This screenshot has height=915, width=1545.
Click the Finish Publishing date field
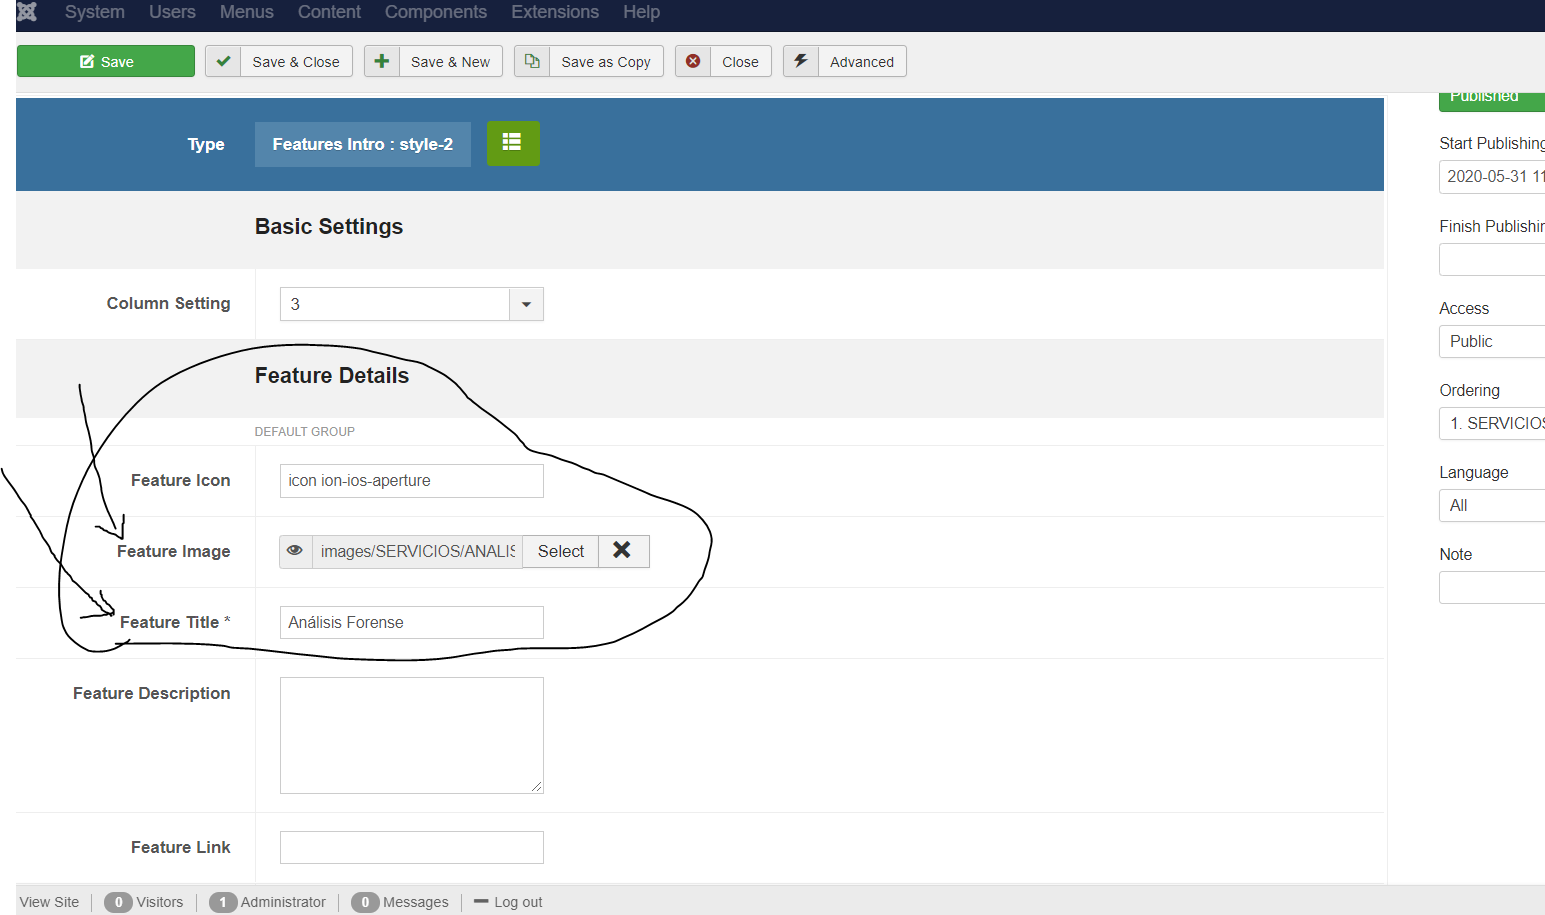coord(1492,259)
